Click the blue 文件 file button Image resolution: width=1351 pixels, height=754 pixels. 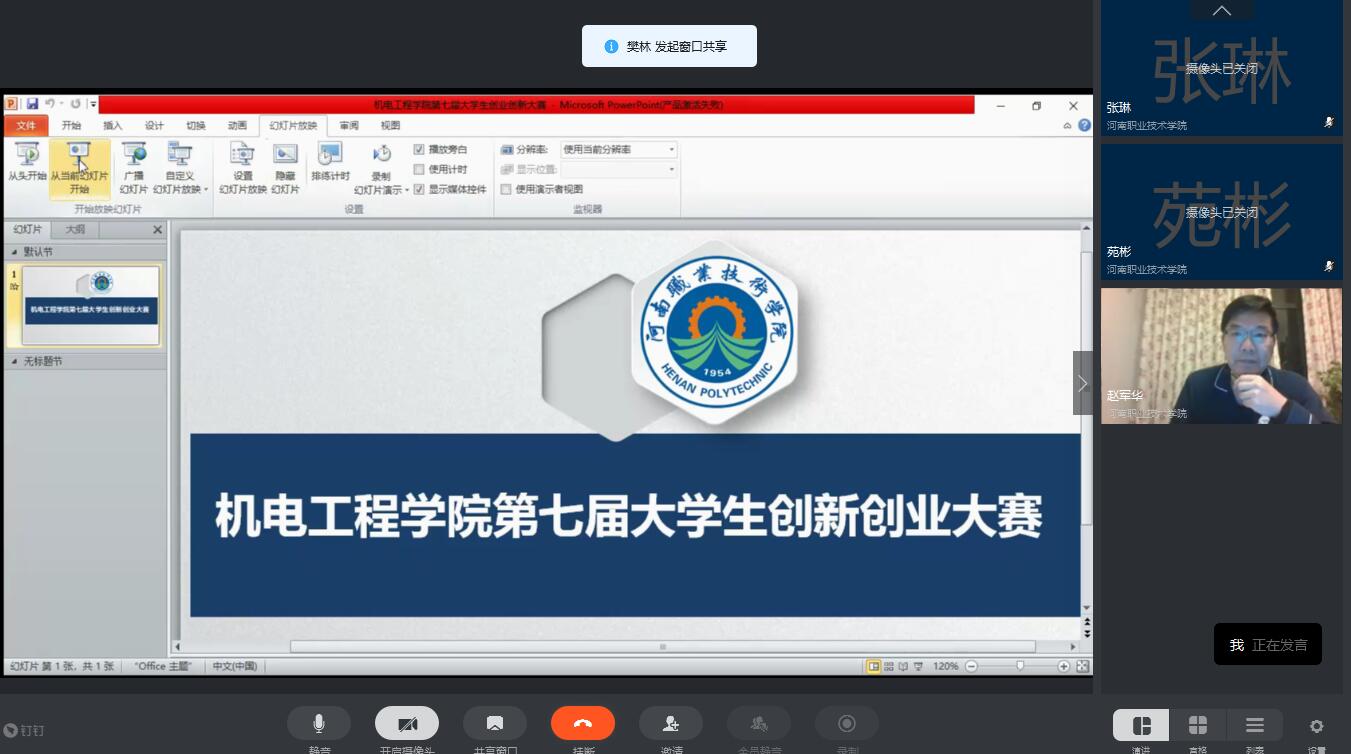[x=26, y=126]
